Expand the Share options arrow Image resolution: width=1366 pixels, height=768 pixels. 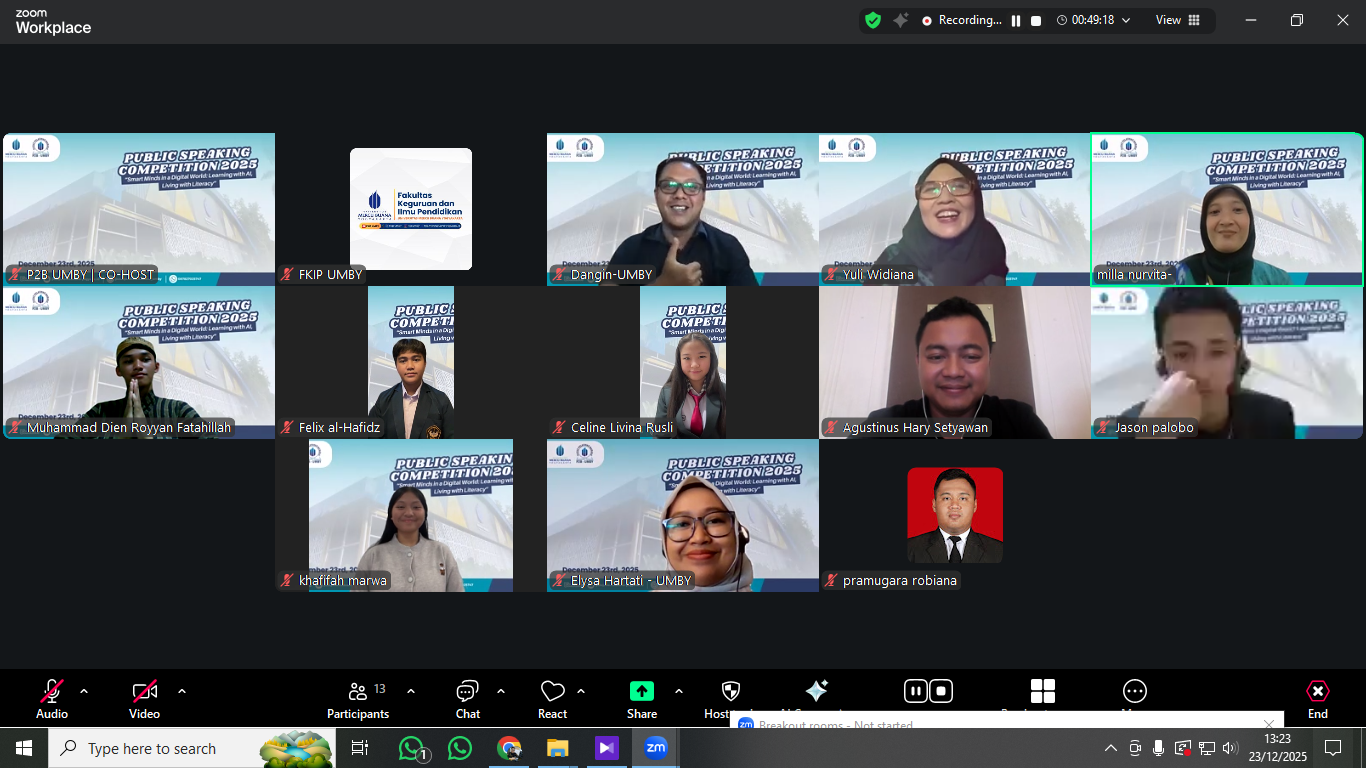pyautogui.click(x=679, y=691)
